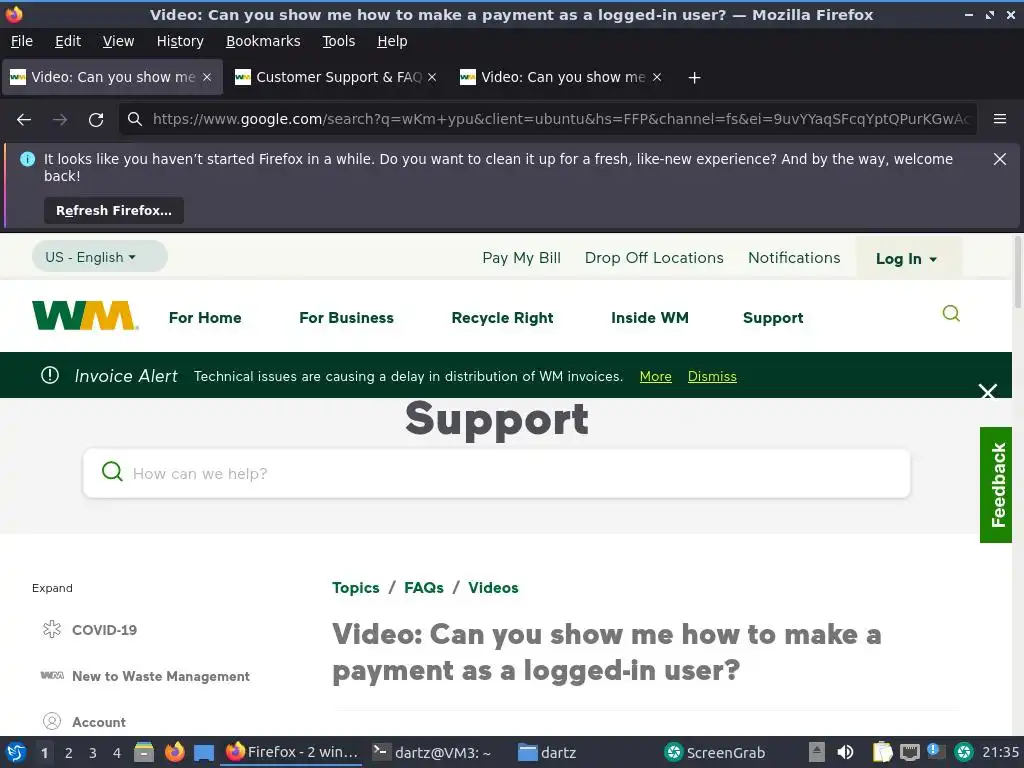The image size is (1024, 768).
Task: Open the For Business menu
Action: (x=346, y=318)
